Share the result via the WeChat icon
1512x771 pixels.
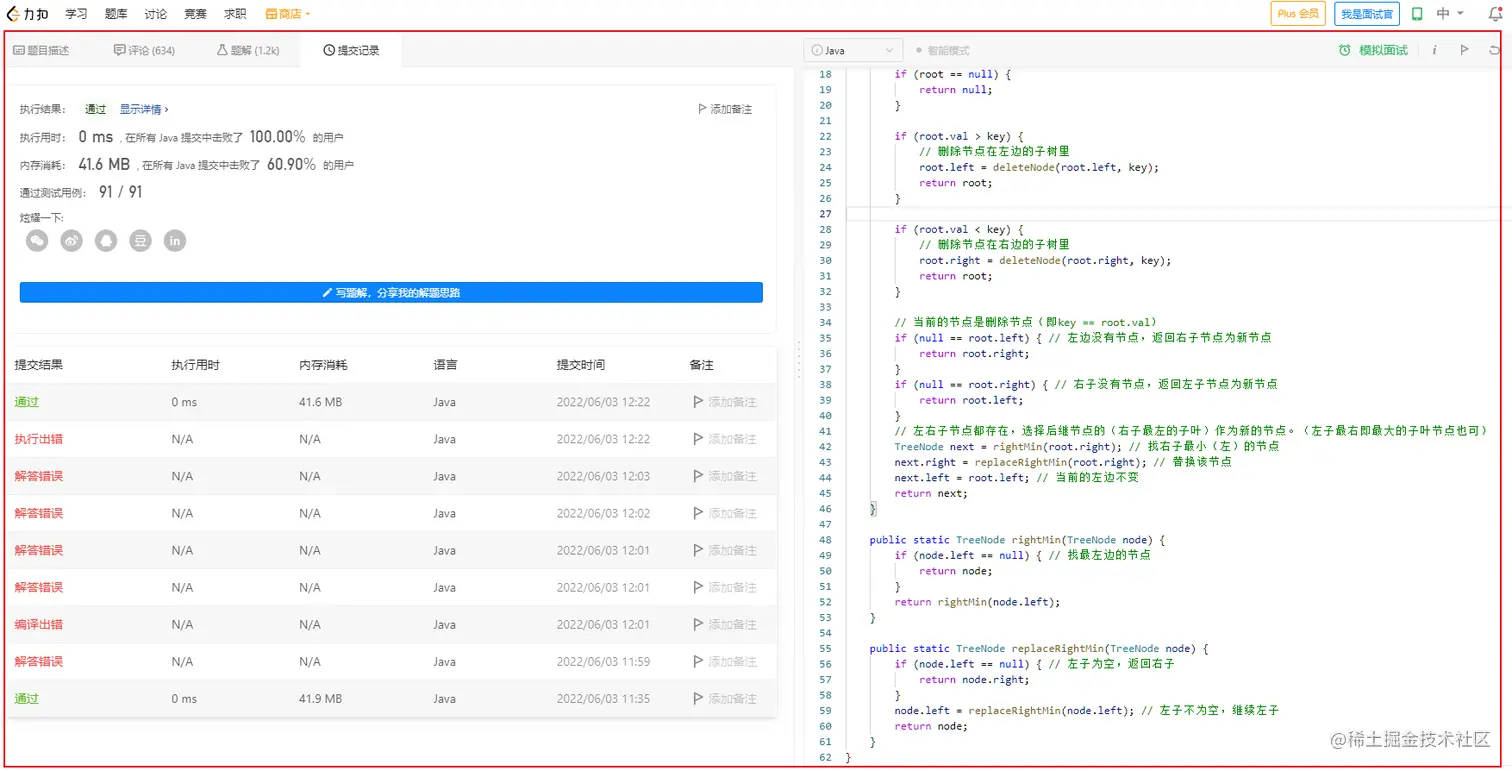pyautogui.click(x=37, y=241)
